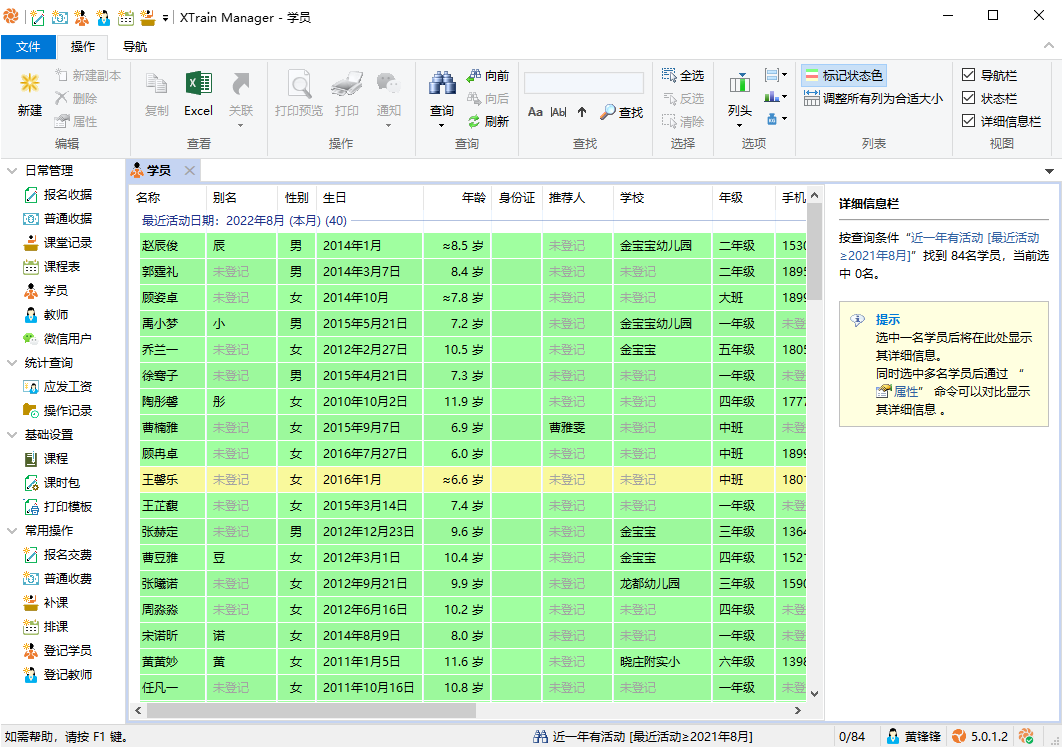The width and height of the screenshot is (1063, 748).
Task: Open 报名收据 in the navigation pane
Action: coord(58,195)
